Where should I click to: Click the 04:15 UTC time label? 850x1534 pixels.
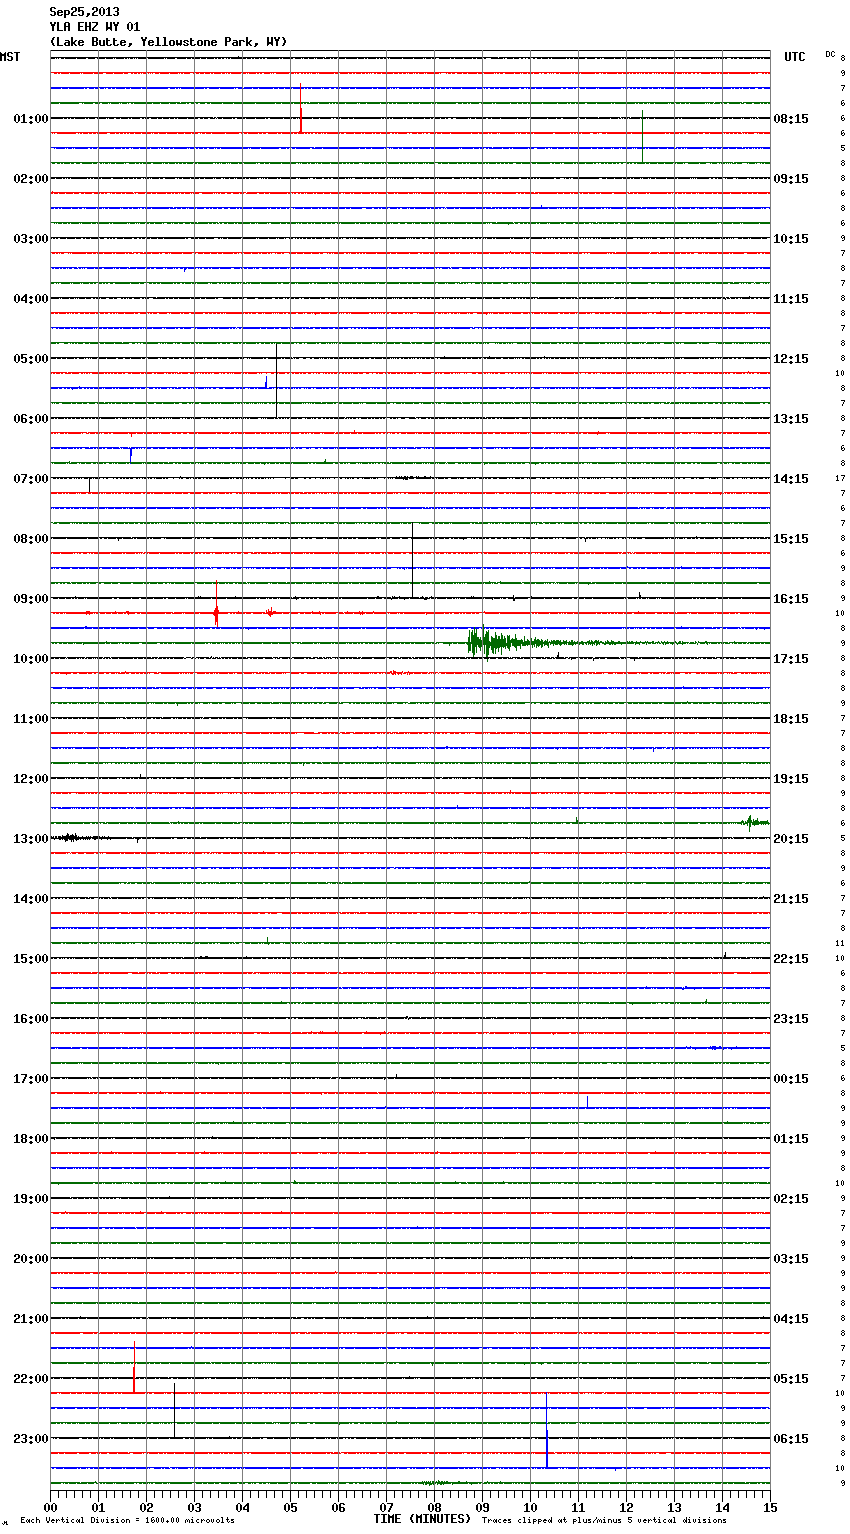tap(791, 1319)
